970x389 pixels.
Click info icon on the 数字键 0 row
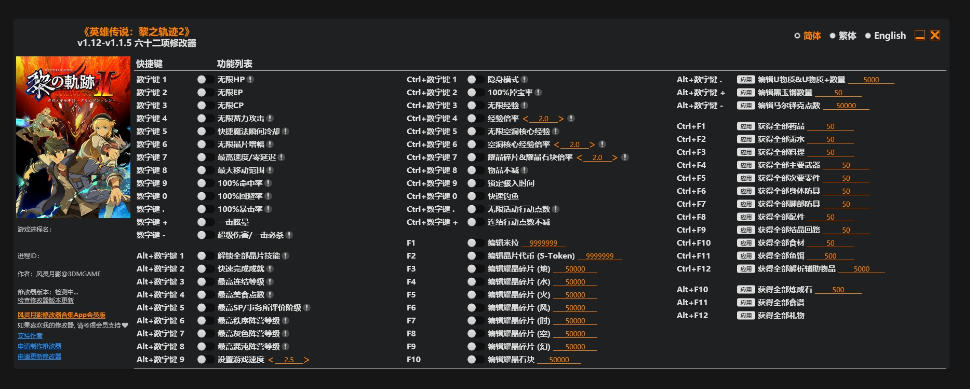pyautogui.click(x=268, y=197)
